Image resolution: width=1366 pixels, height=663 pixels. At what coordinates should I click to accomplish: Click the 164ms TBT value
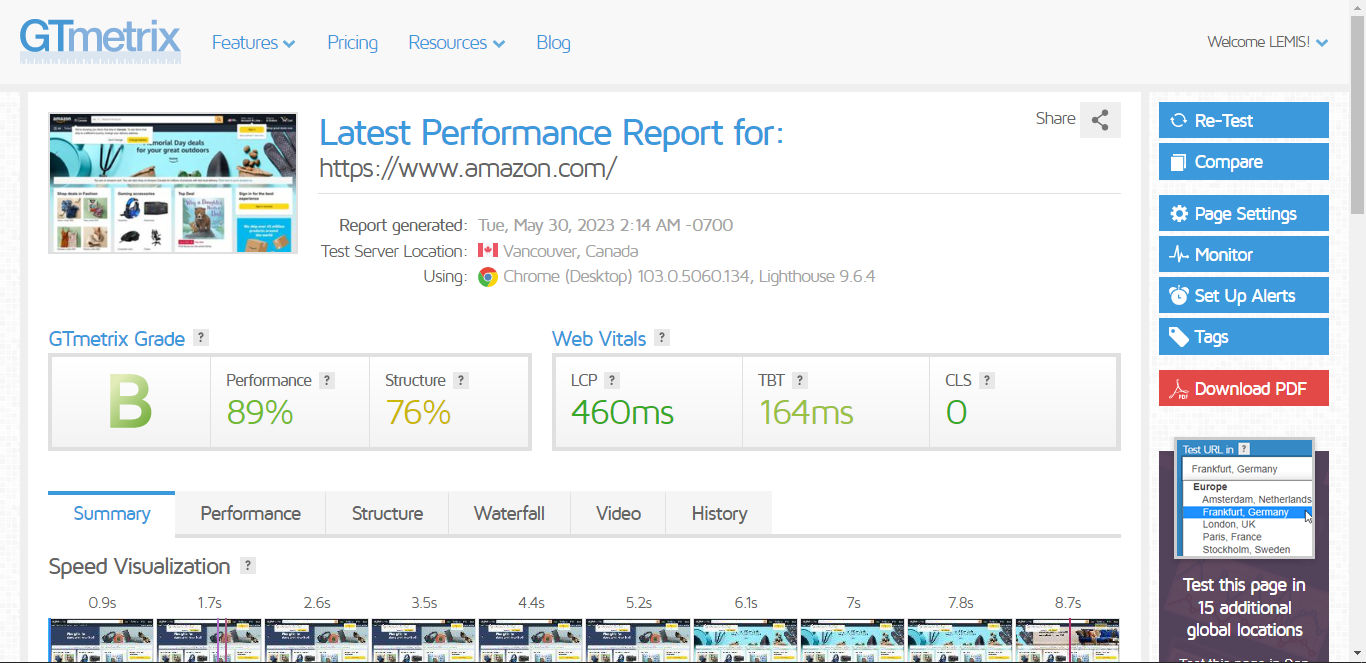click(806, 412)
